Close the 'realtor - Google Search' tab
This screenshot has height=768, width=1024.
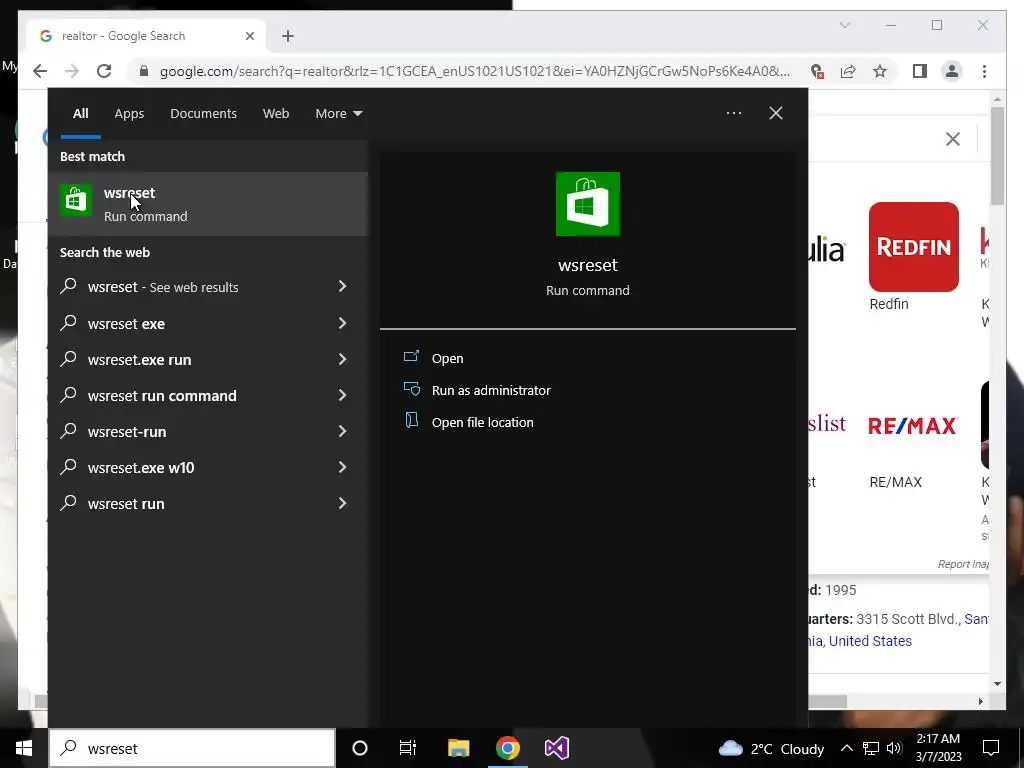[249, 36]
